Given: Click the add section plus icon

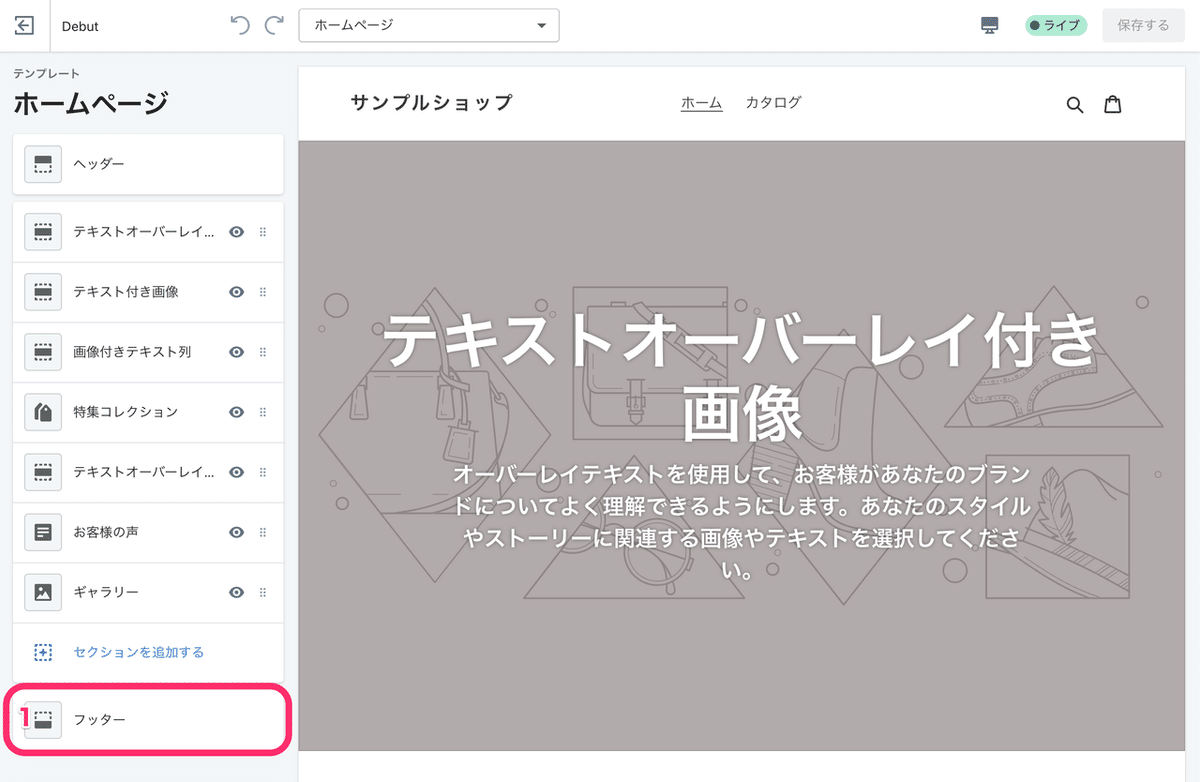Looking at the screenshot, I should (43, 652).
